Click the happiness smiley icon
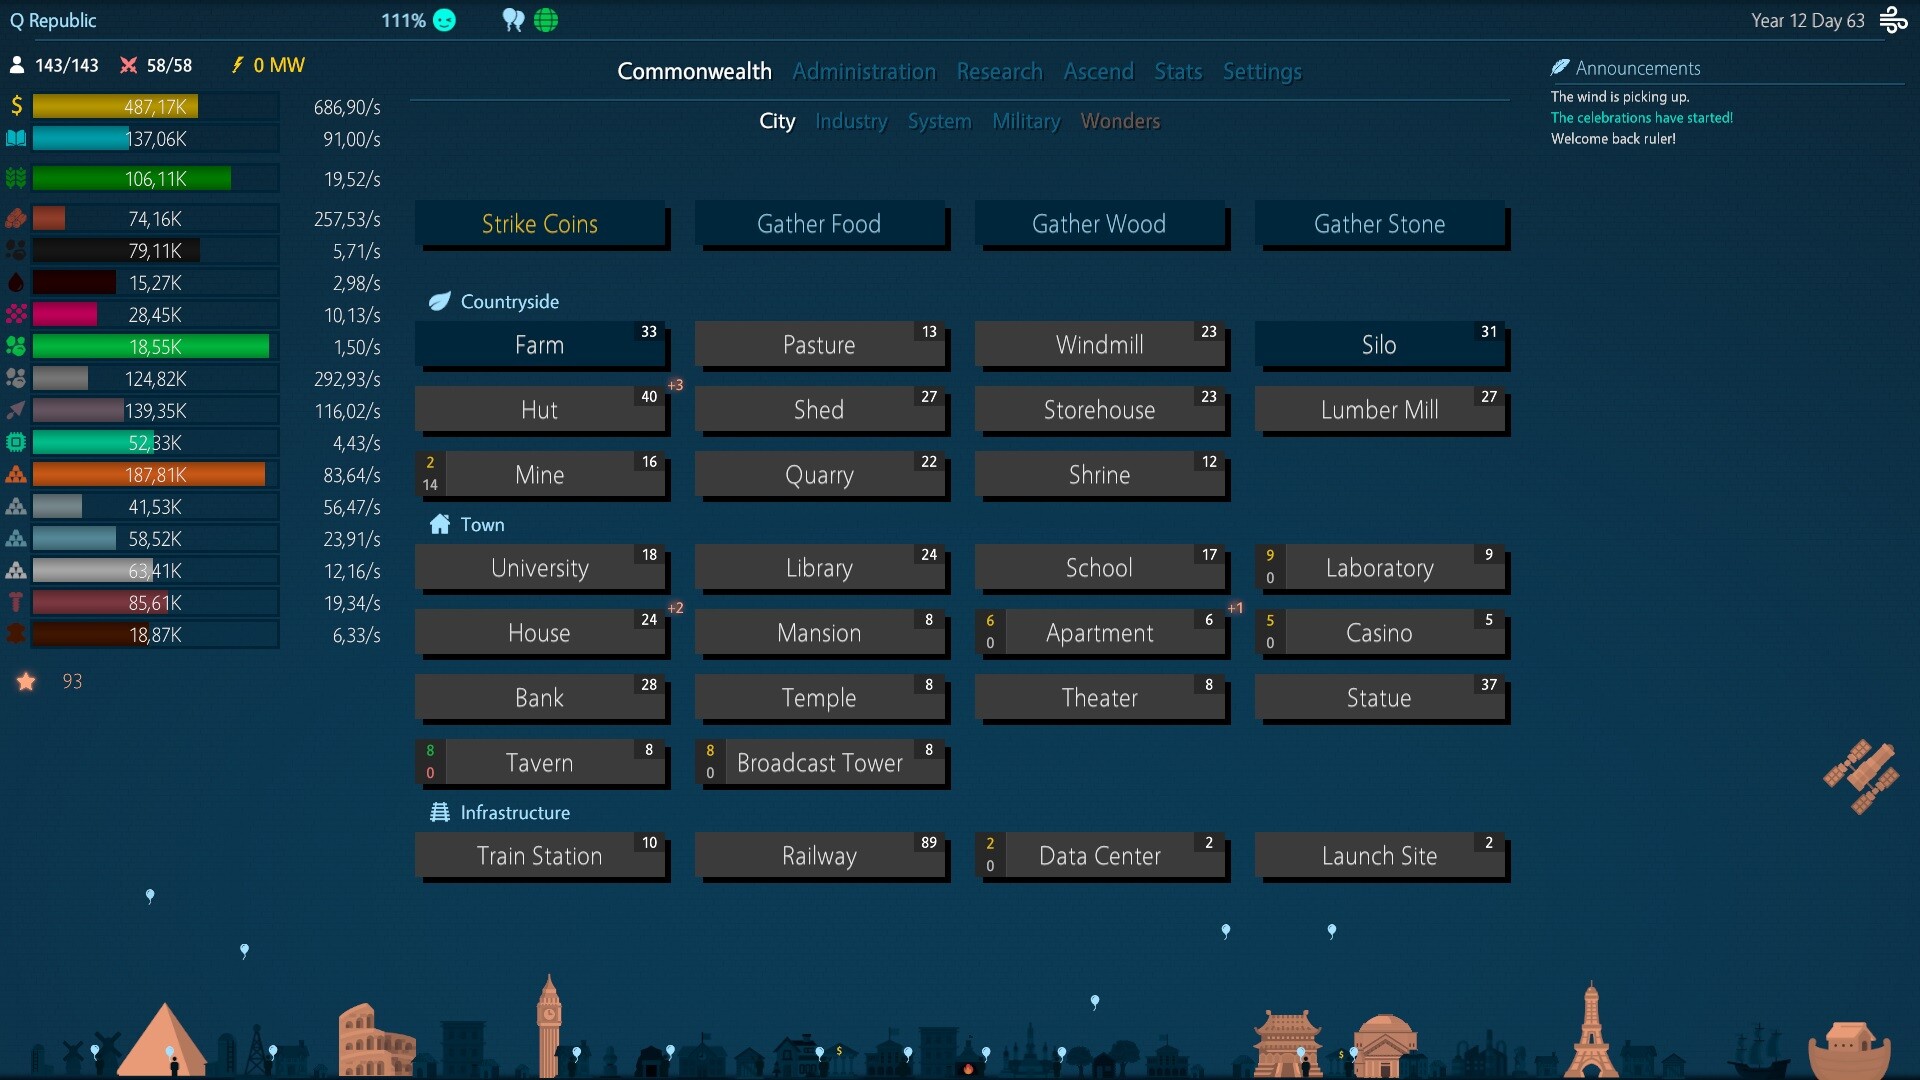This screenshot has width=1920, height=1080. (x=444, y=20)
